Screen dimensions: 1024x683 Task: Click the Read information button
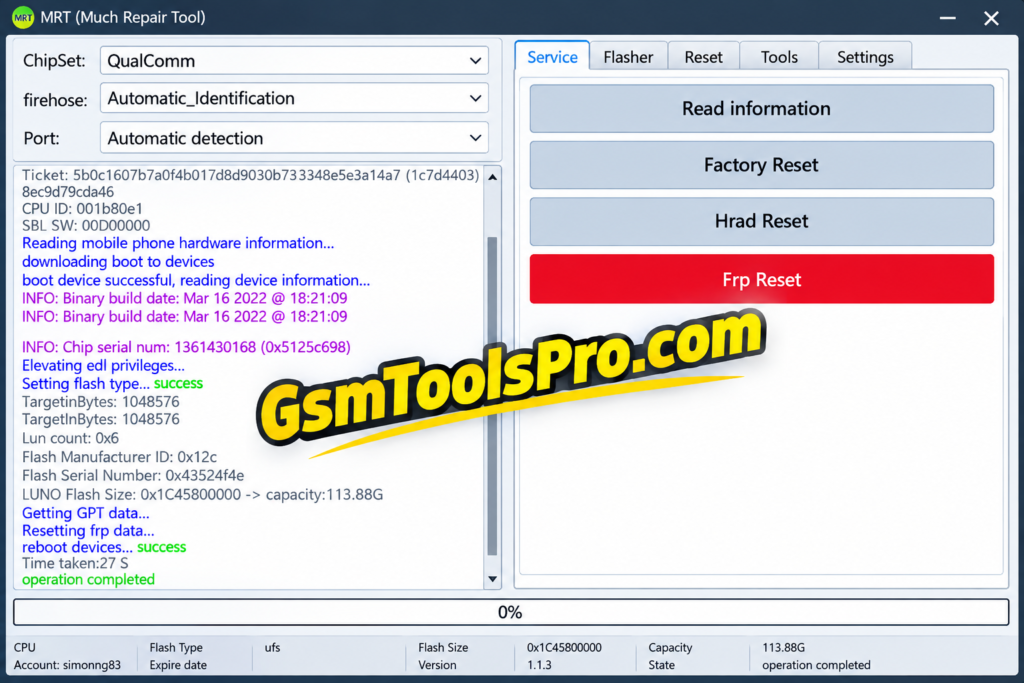click(x=761, y=108)
